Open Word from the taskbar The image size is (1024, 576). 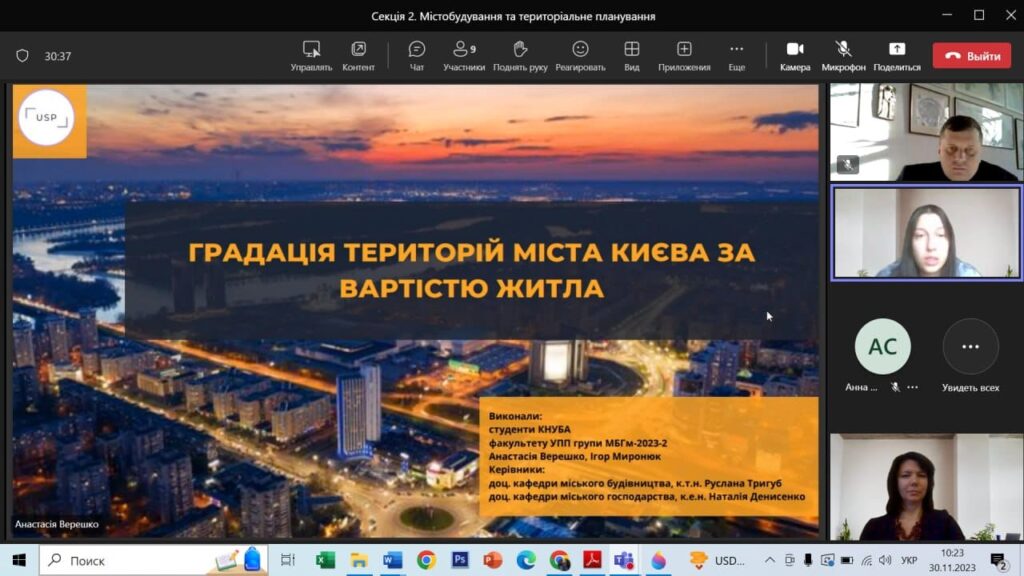[x=392, y=560]
